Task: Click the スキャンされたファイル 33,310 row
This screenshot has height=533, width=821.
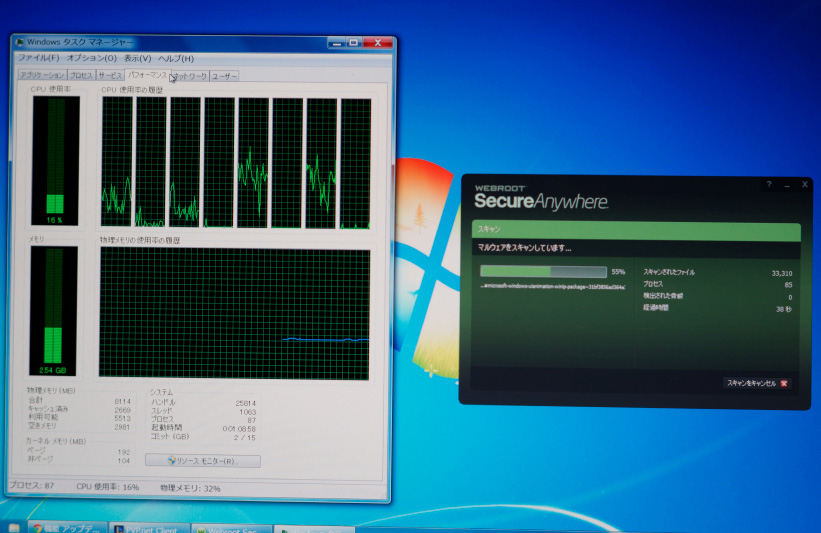Action: coord(717,273)
